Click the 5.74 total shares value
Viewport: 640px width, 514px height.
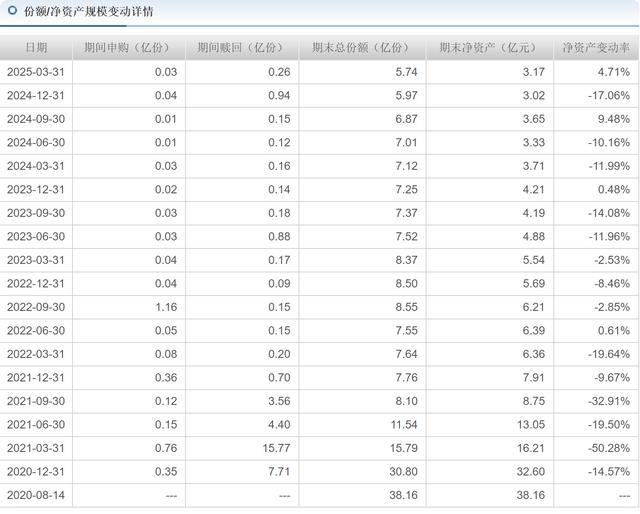(x=407, y=72)
